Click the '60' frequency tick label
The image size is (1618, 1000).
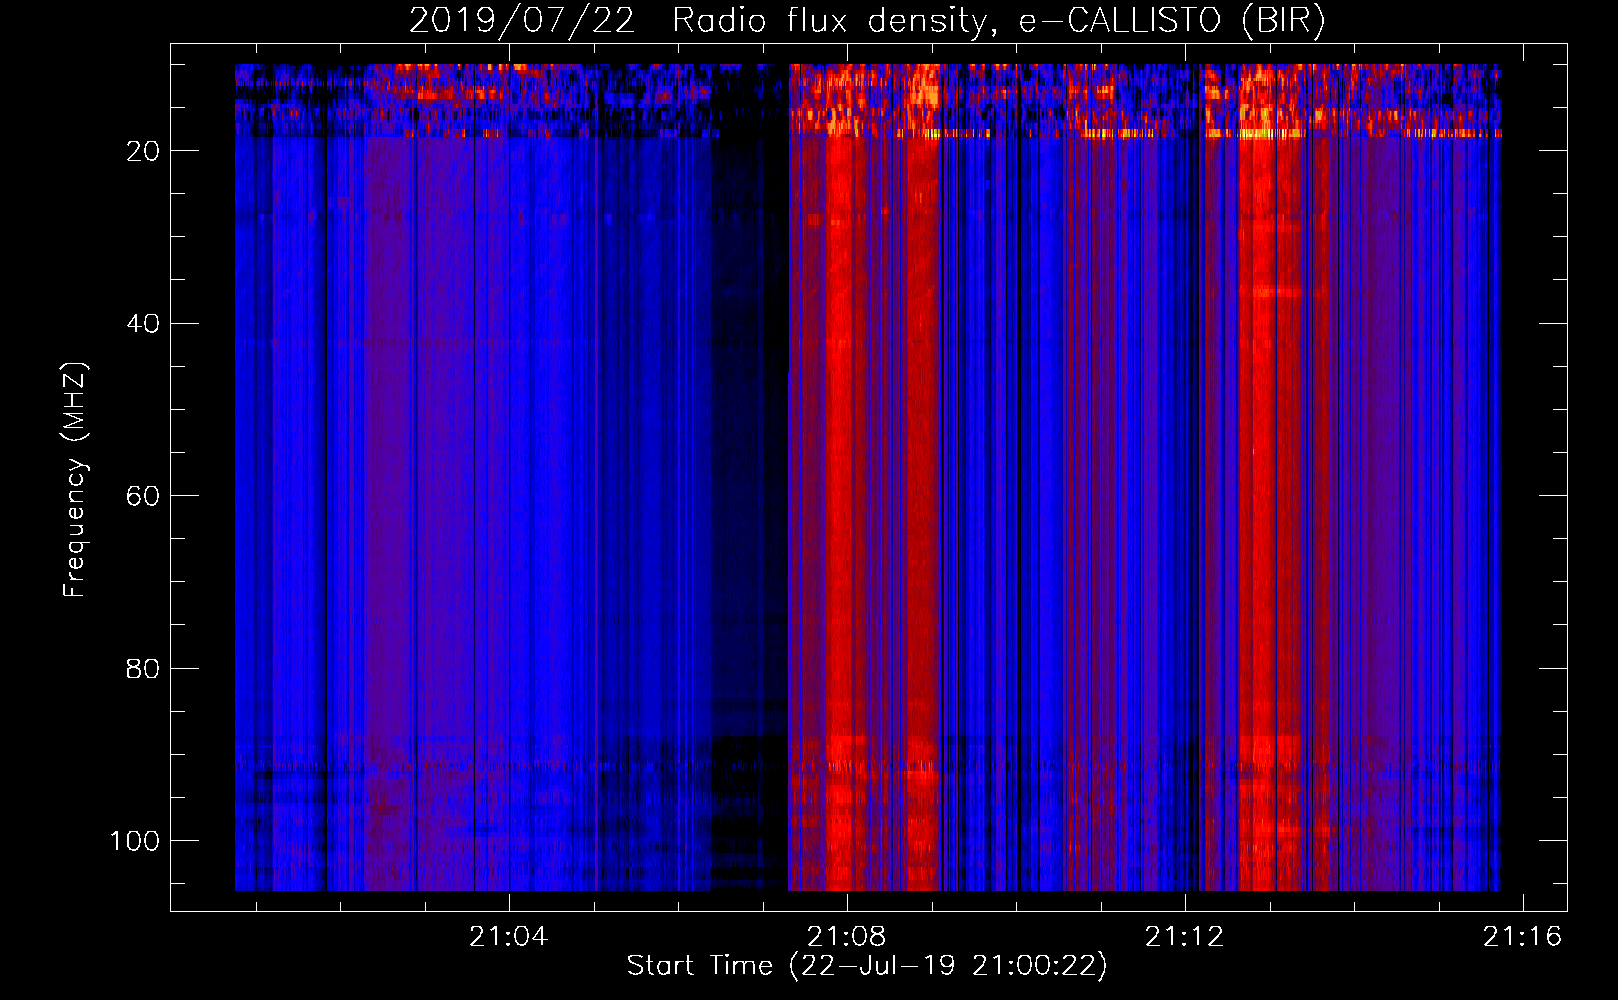[x=143, y=497]
